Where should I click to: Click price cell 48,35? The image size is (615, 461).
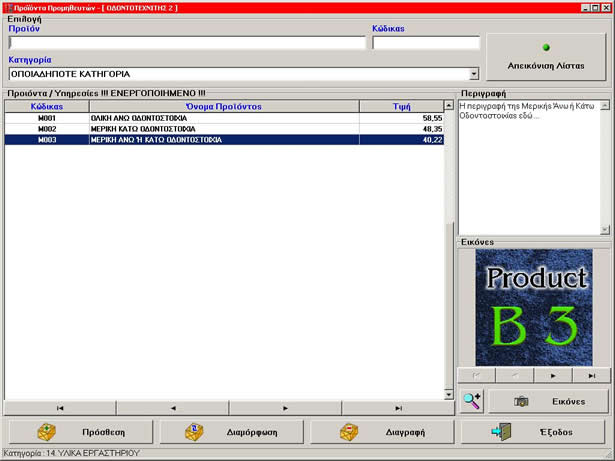pyautogui.click(x=402, y=129)
